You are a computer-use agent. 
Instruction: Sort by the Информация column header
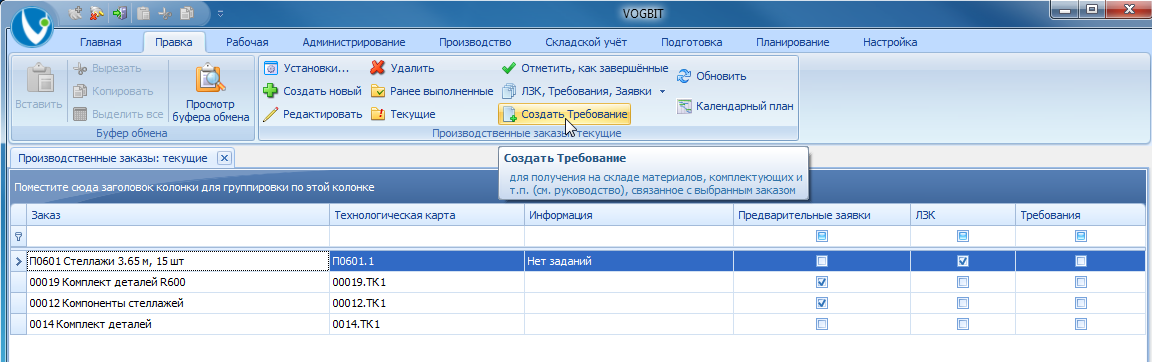628,215
